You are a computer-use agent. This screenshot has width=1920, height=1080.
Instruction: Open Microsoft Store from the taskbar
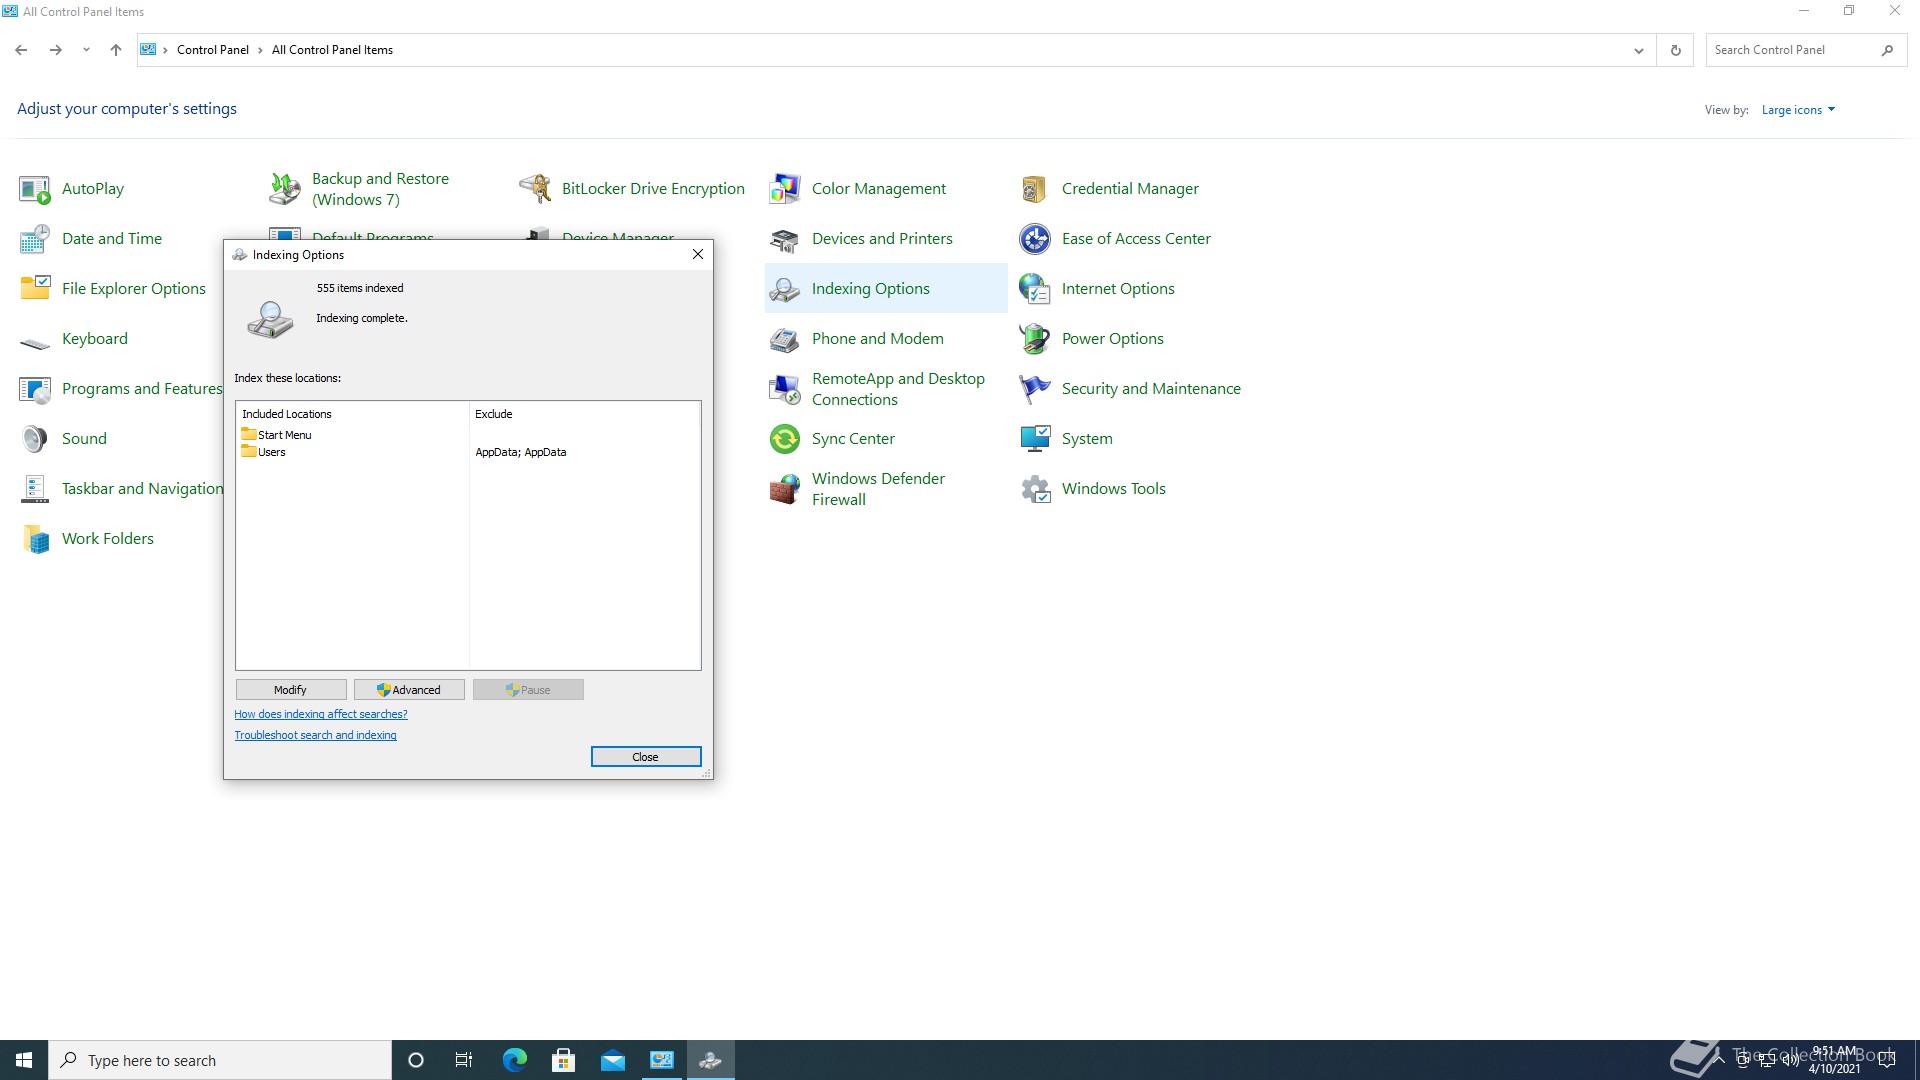[563, 1060]
